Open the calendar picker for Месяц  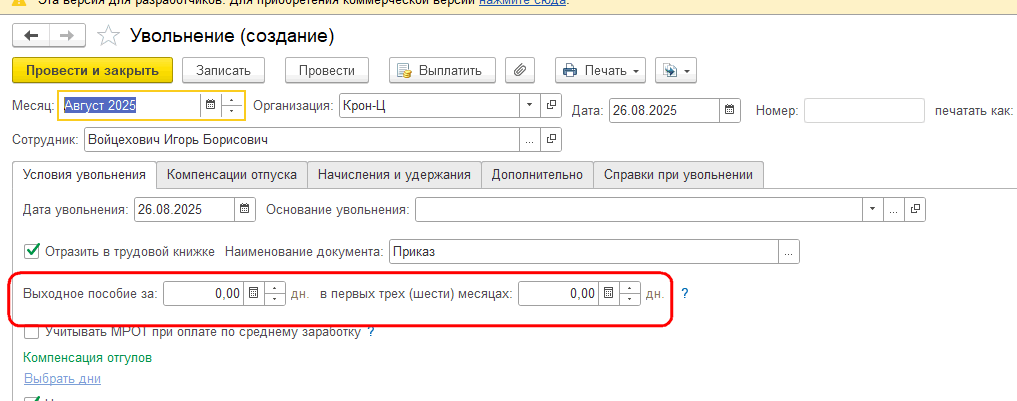coord(210,105)
